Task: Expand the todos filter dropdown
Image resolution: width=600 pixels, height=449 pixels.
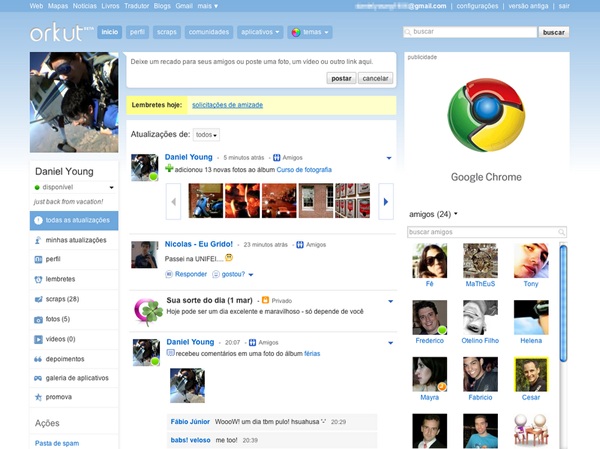Action: [x=206, y=134]
